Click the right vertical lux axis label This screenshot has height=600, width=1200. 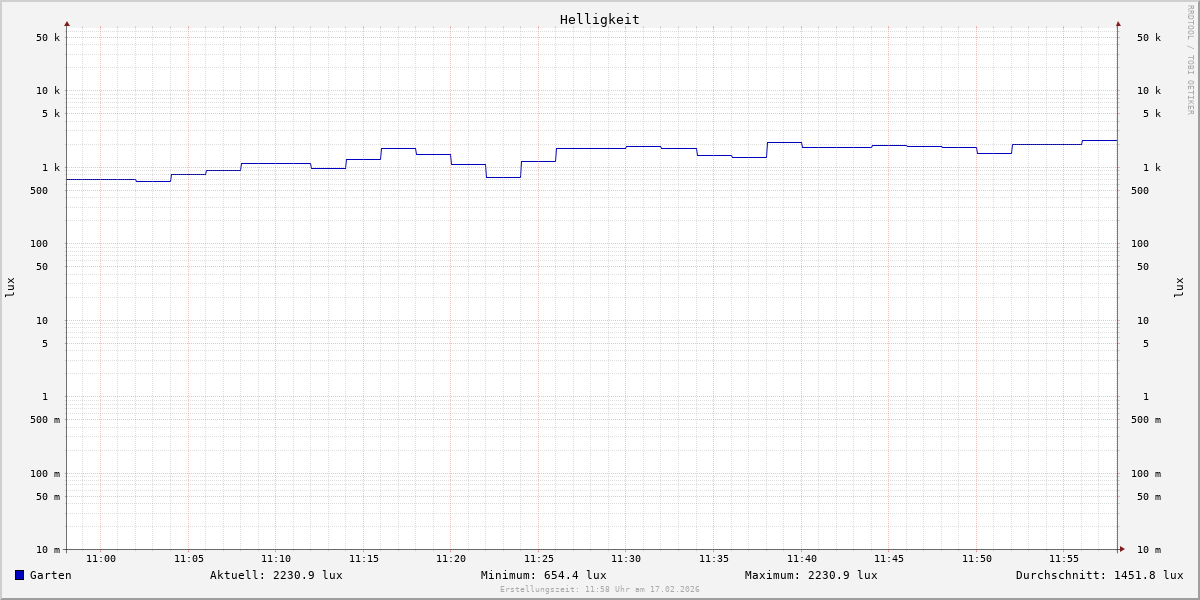1180,287
